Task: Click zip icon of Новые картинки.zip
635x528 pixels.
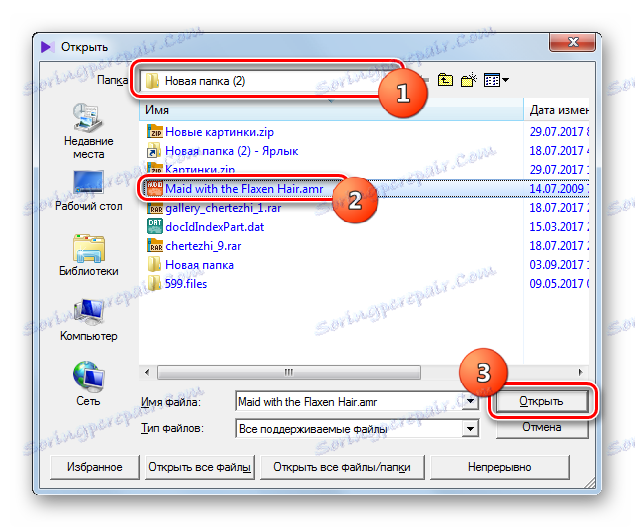Action: click(x=155, y=132)
